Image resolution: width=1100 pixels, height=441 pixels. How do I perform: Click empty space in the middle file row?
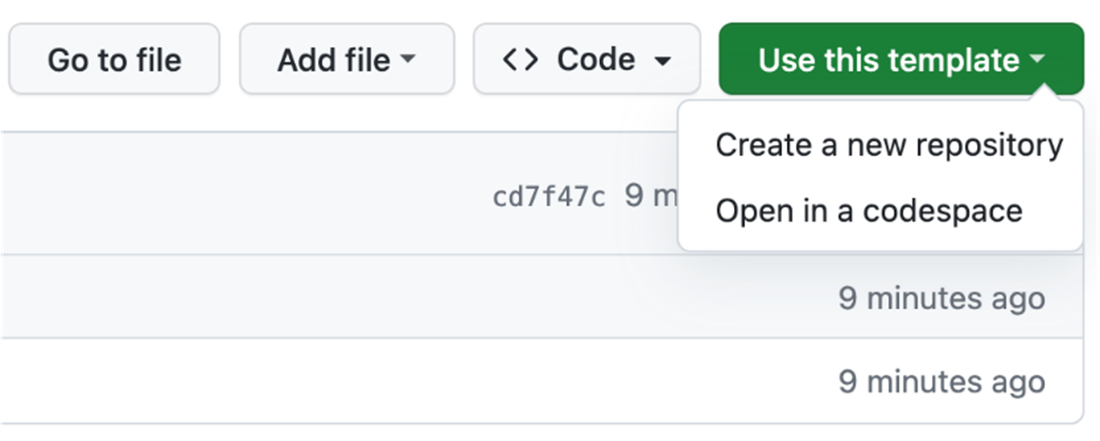point(400,298)
